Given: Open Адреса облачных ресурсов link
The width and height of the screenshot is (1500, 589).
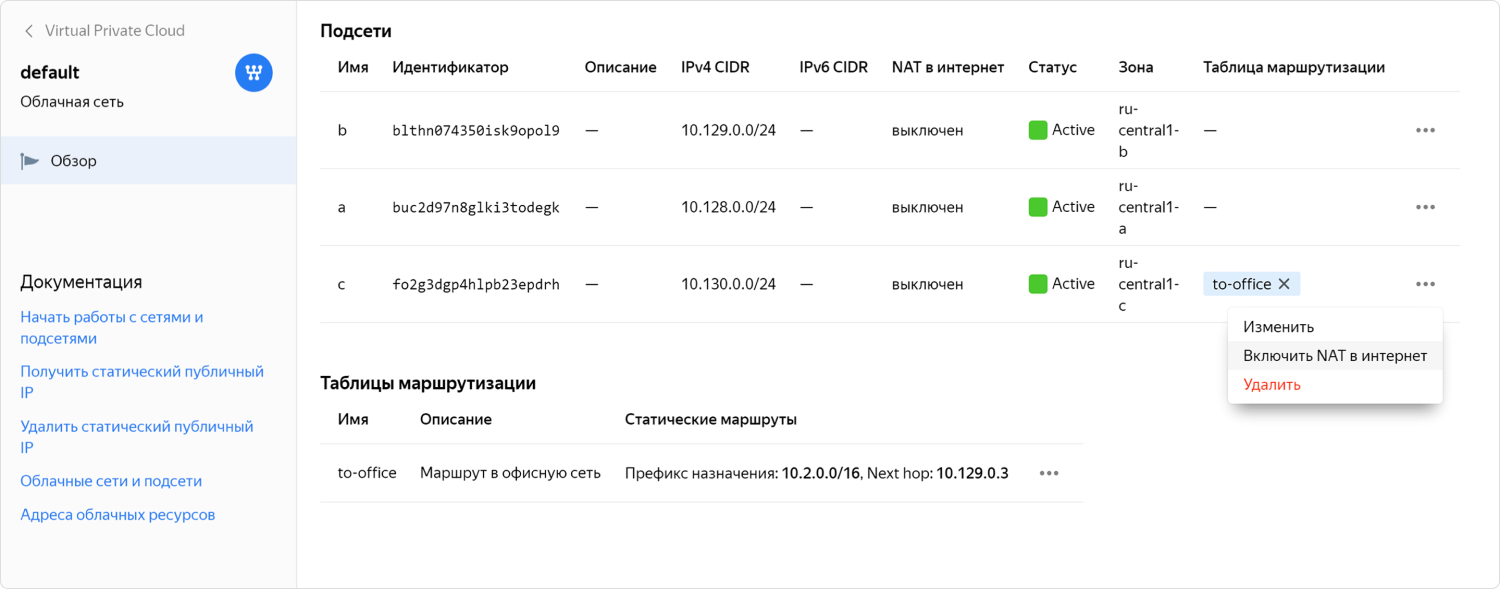Looking at the screenshot, I should coord(117,515).
